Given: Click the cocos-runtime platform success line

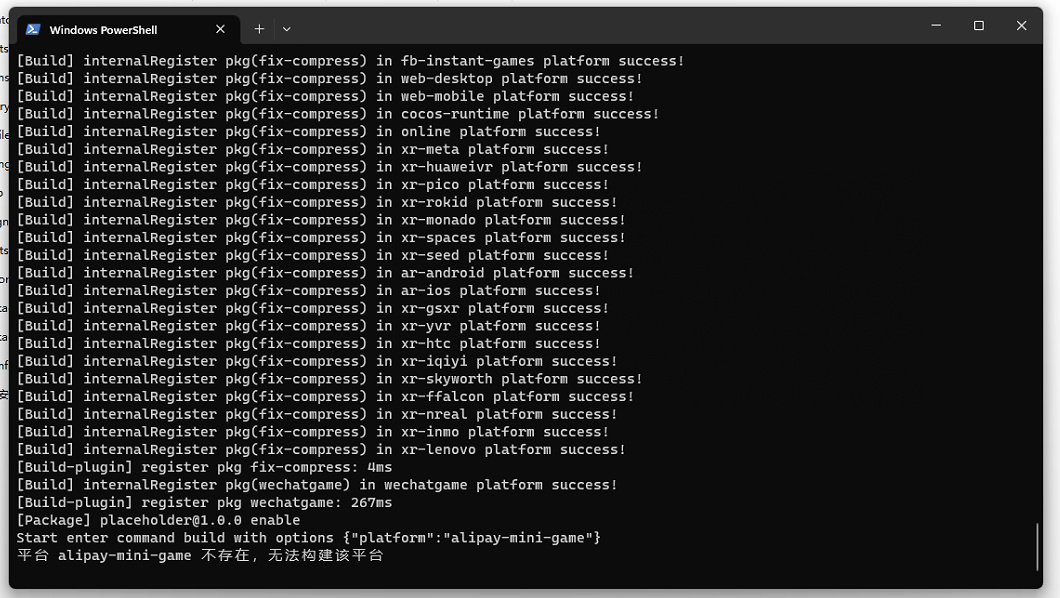Looking at the screenshot, I should pos(338,114).
